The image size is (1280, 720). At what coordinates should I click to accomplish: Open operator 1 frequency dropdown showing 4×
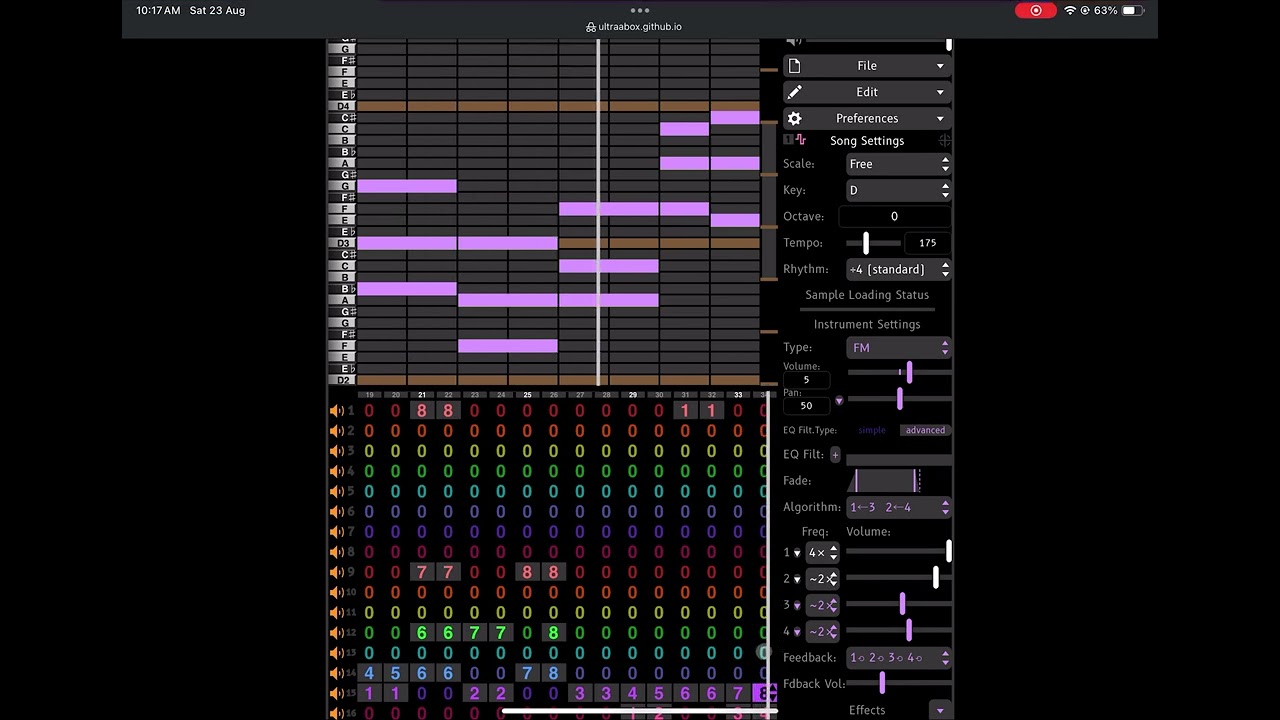(823, 553)
